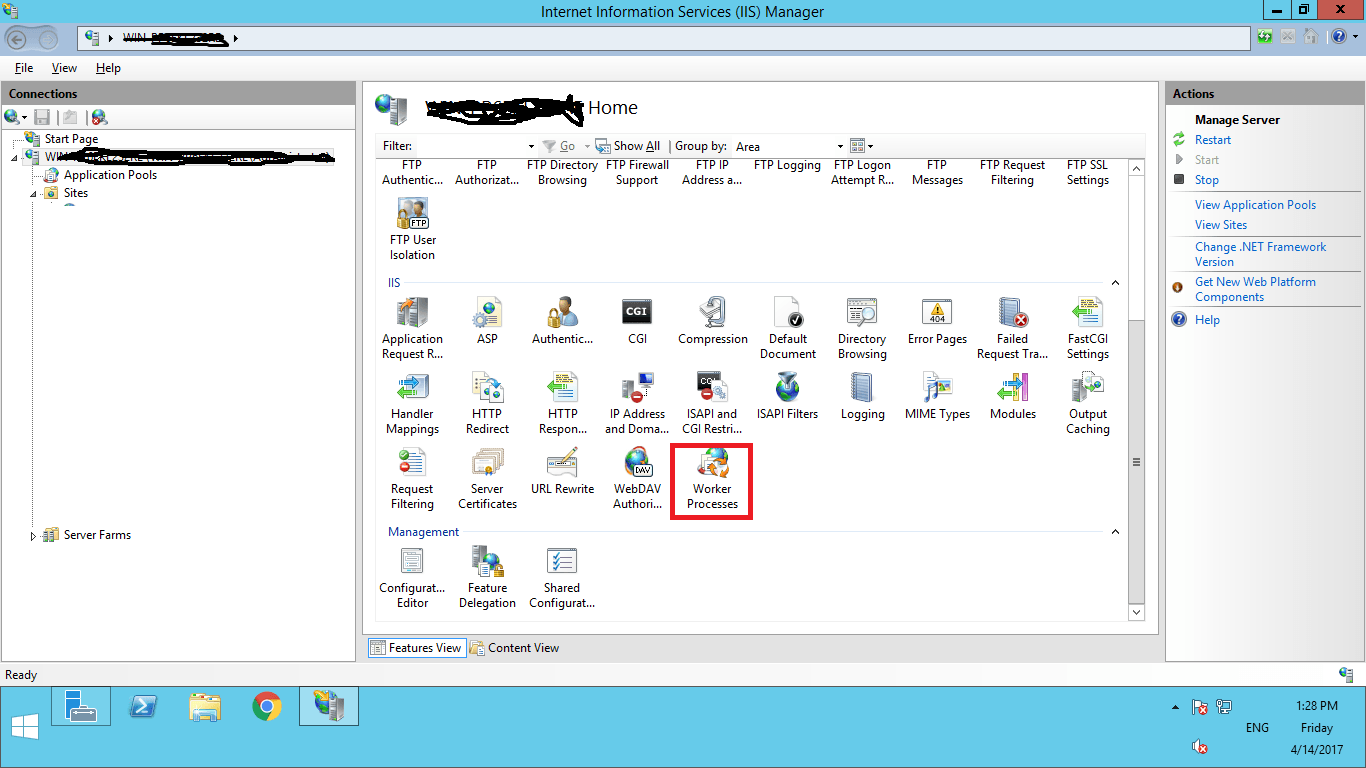Open the Directory Browsing feature in IIS group
The image size is (1366, 768).
[862, 328]
